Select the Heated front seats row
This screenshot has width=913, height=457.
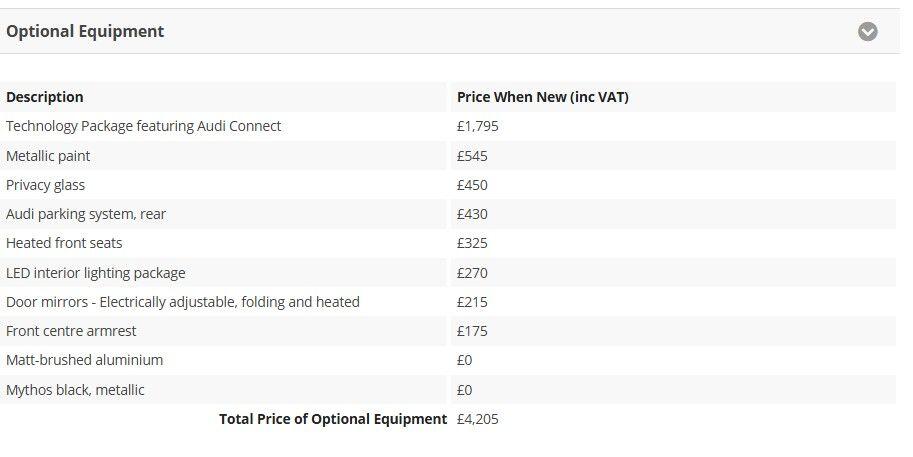448,243
